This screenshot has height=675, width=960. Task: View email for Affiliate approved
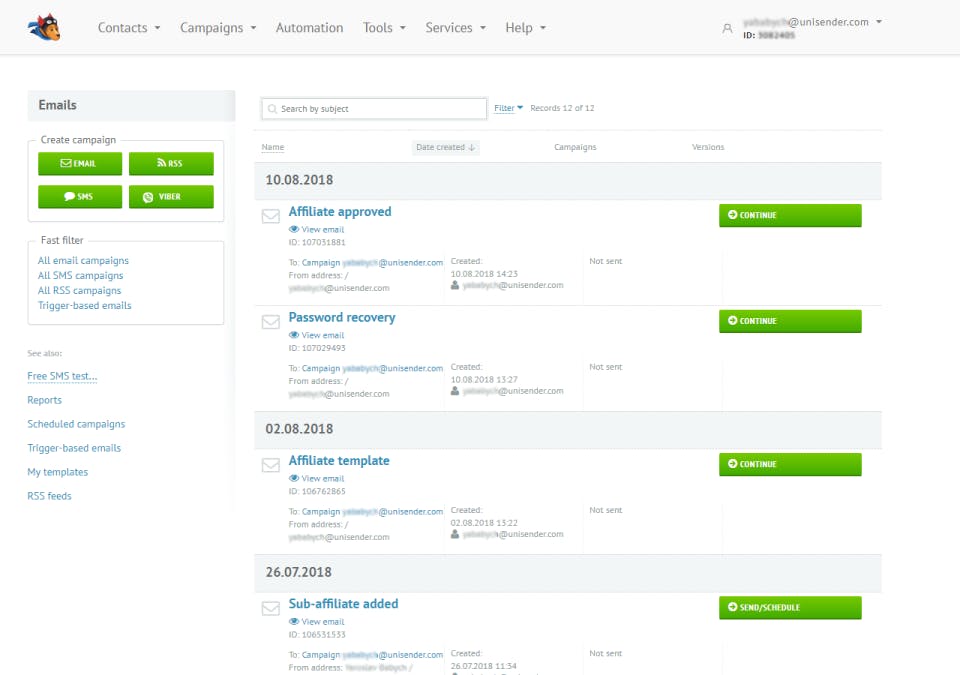(x=317, y=230)
